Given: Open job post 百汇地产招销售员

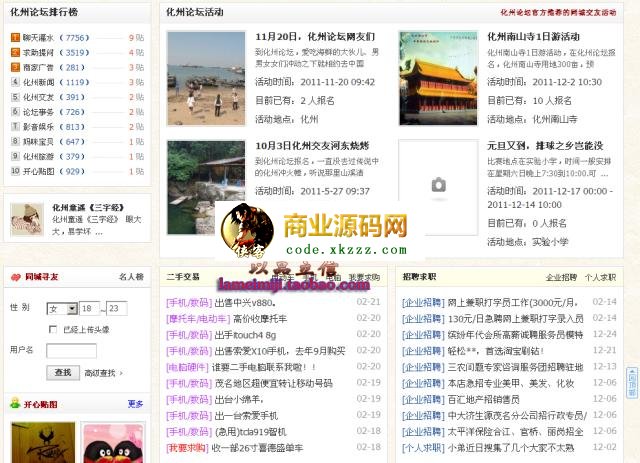Looking at the screenshot, I should (484, 399).
